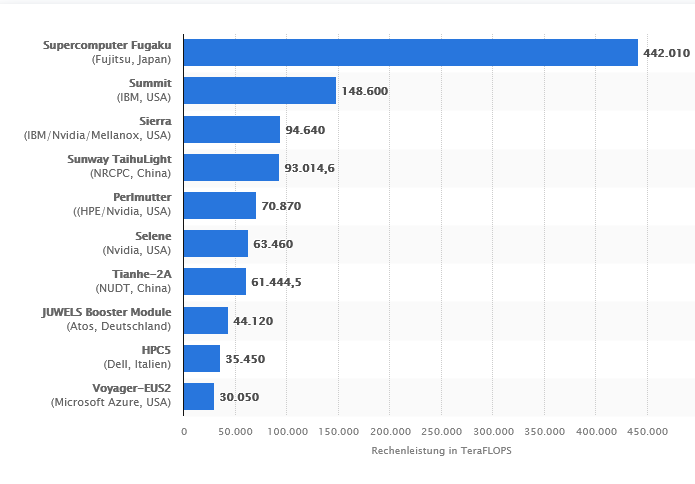Click the Rechenleistung in TeraFLOPS axis title
This screenshot has width=695, height=484.
coord(441,451)
